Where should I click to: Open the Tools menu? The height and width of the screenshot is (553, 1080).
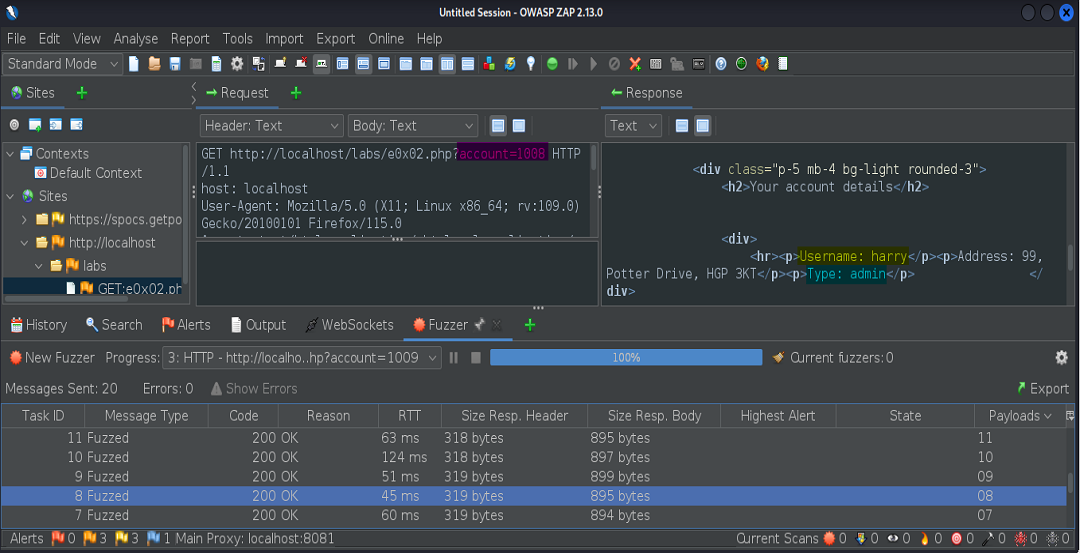(x=238, y=39)
